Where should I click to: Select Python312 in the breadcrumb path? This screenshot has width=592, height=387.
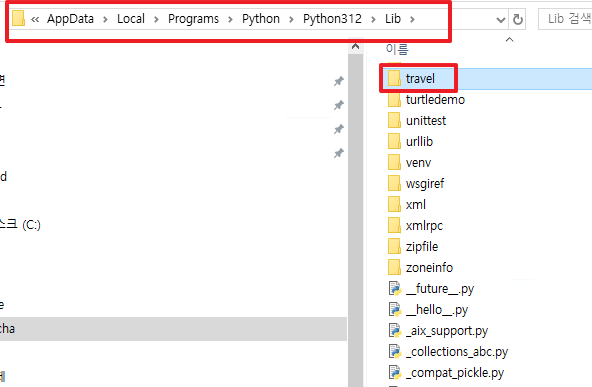(332, 19)
